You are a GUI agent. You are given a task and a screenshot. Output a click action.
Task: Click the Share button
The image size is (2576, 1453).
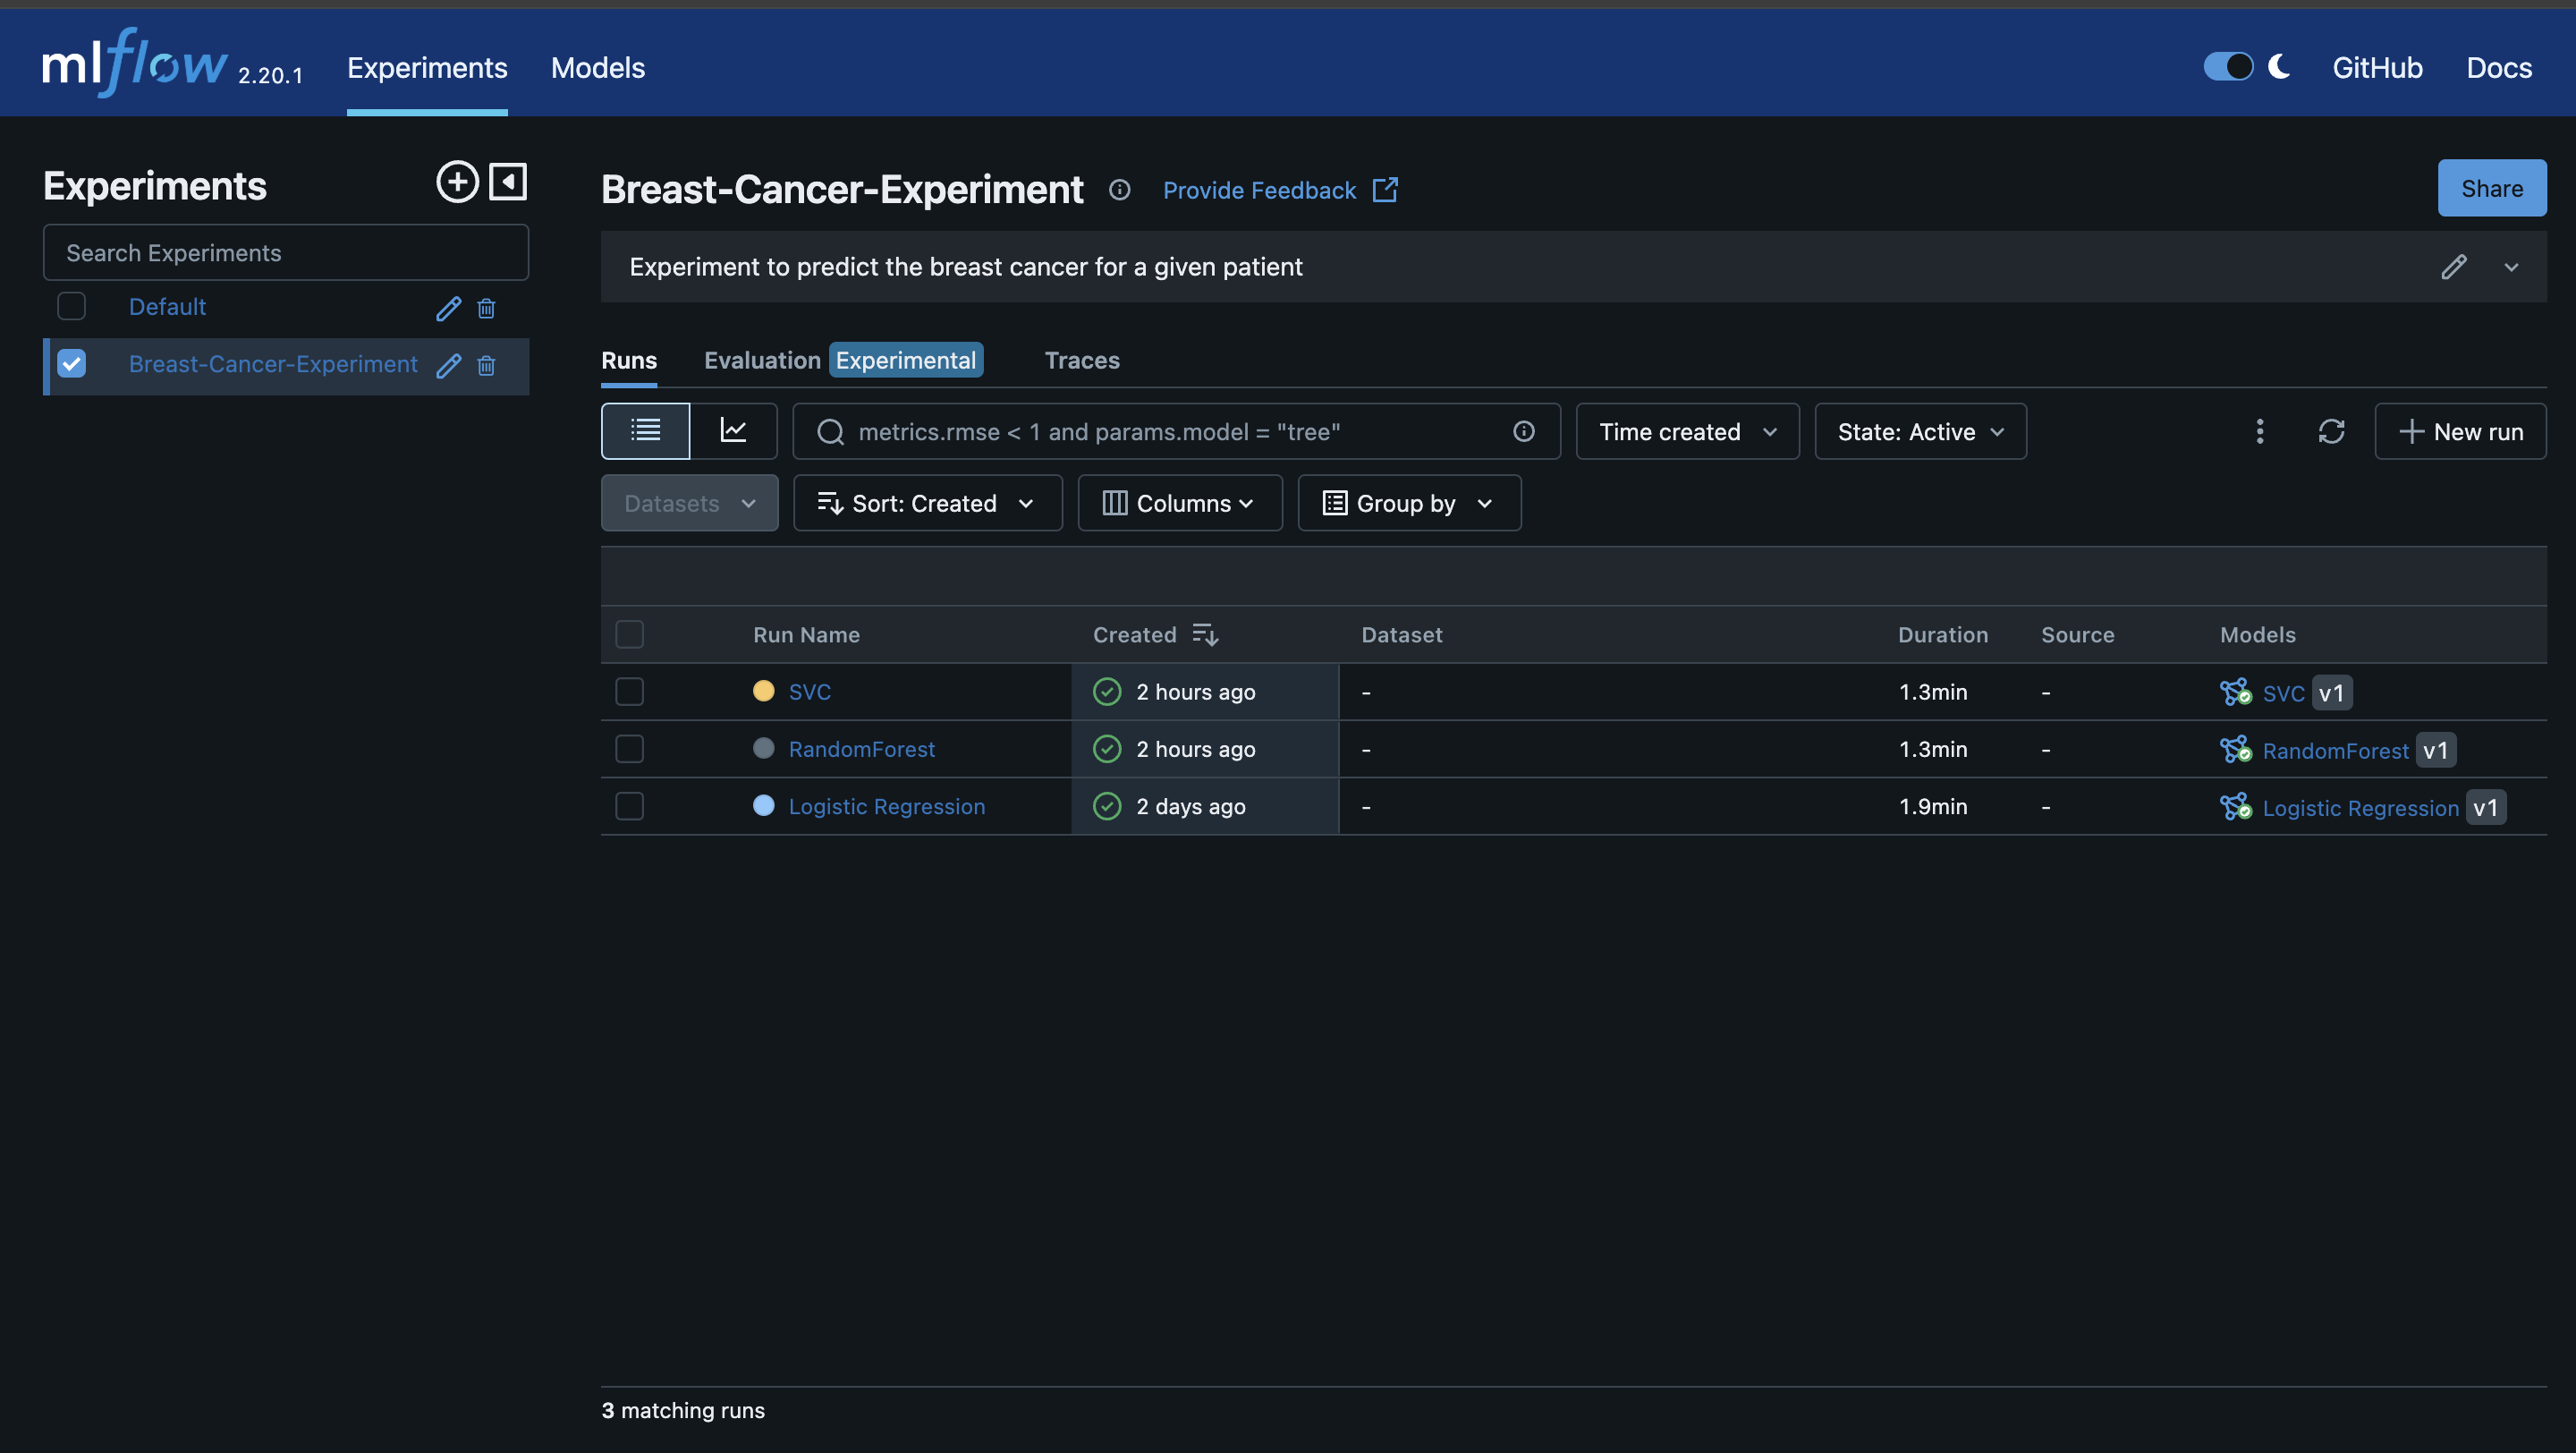point(2491,188)
